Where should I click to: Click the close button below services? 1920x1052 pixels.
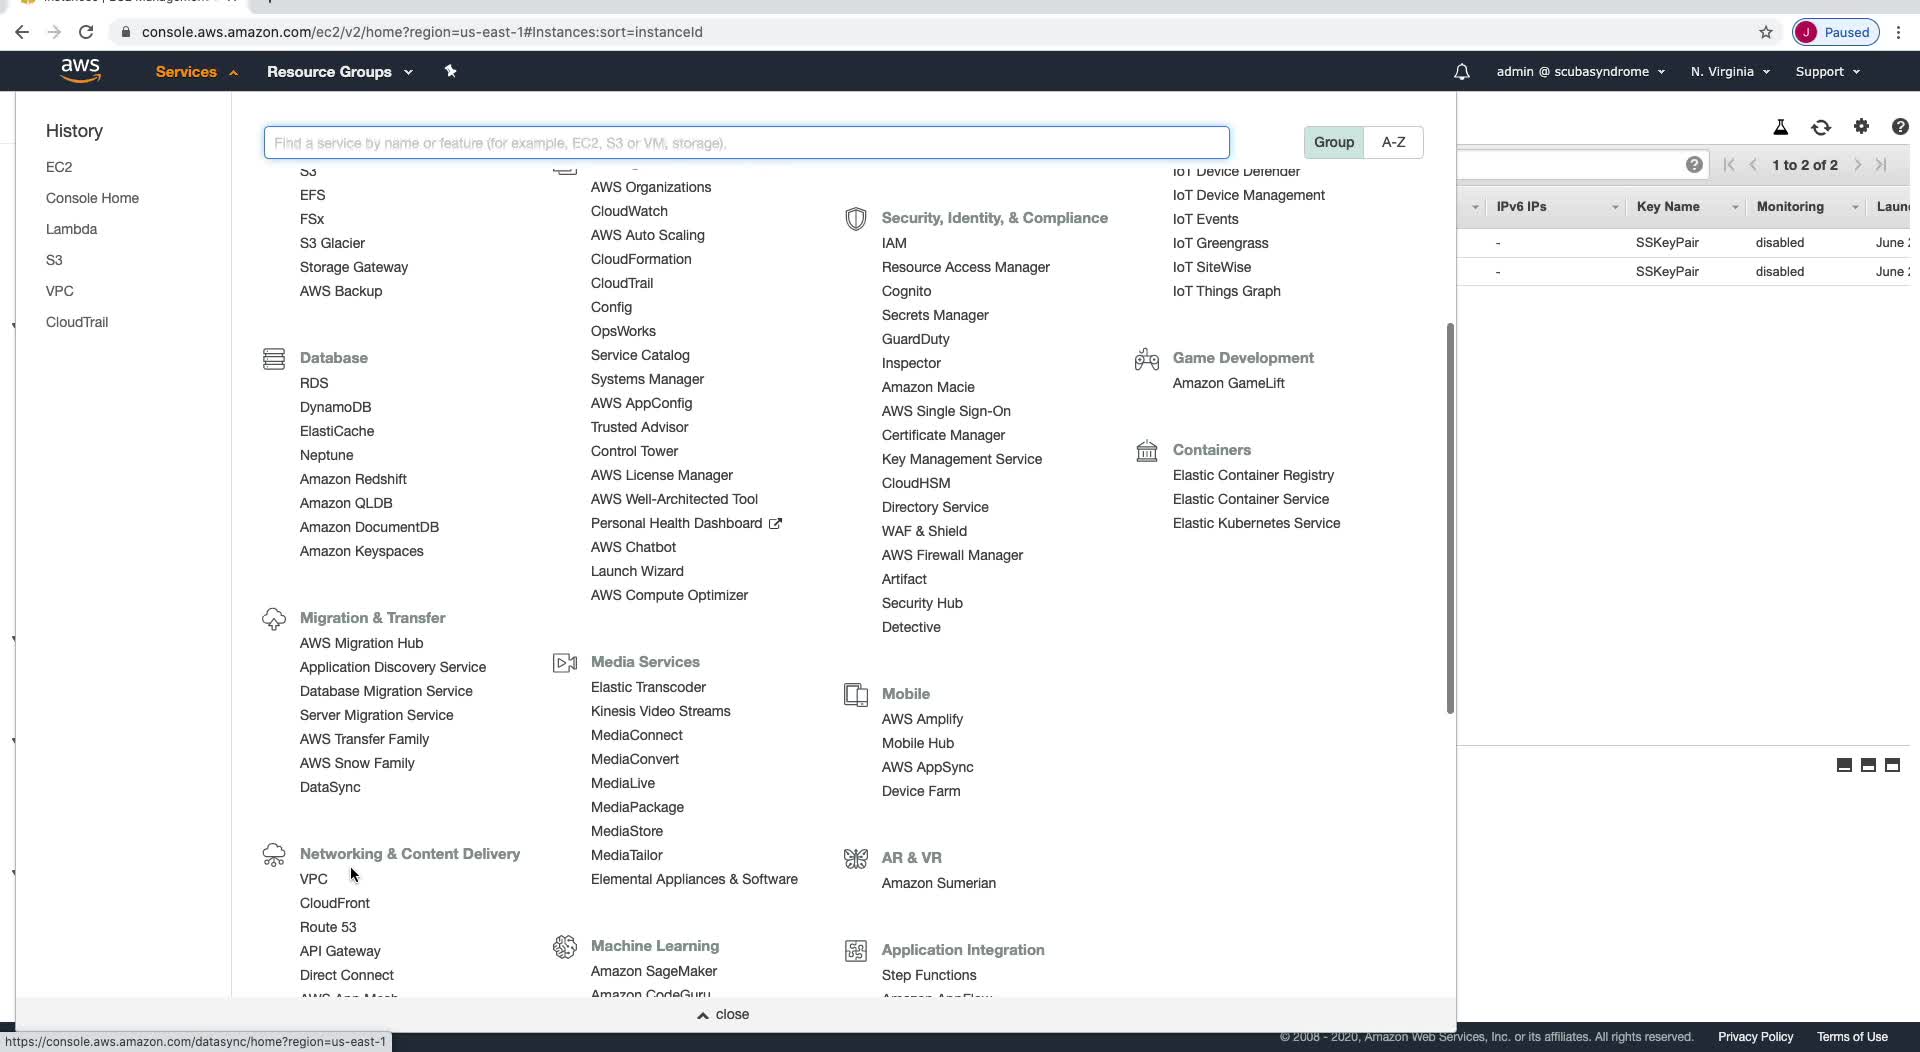(x=723, y=1014)
